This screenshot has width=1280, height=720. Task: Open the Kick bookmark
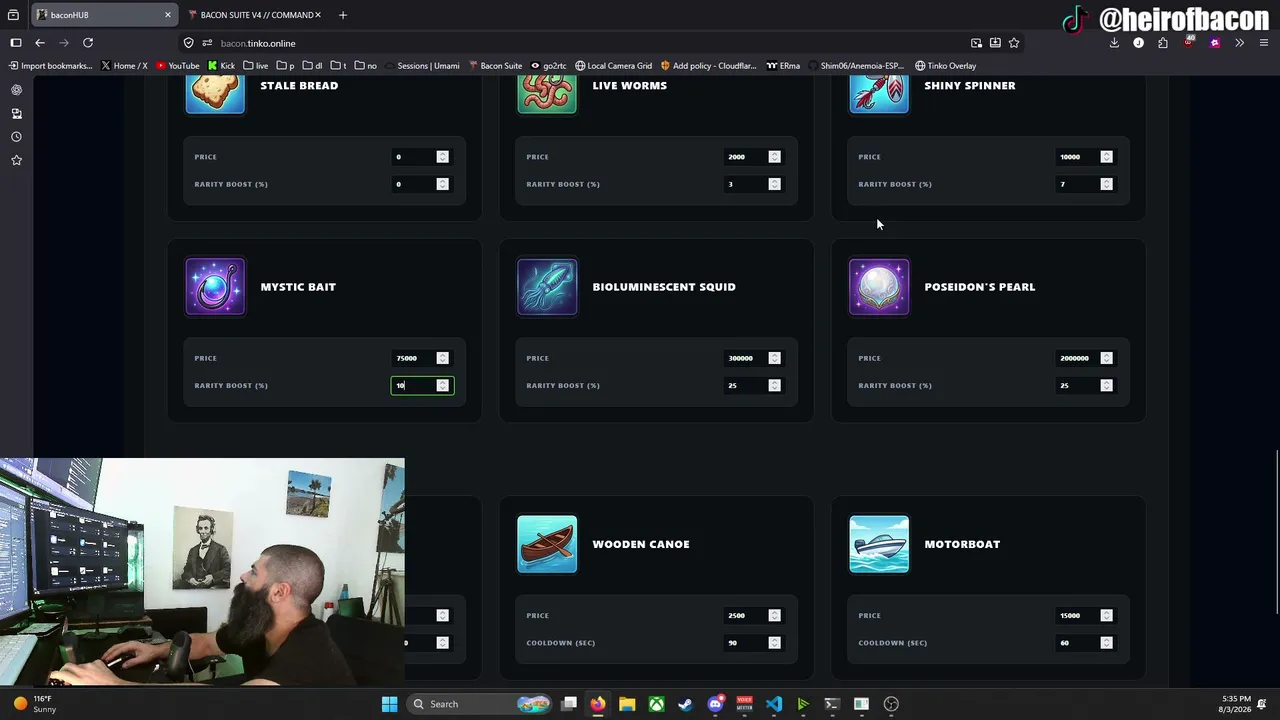pyautogui.click(x=221, y=66)
